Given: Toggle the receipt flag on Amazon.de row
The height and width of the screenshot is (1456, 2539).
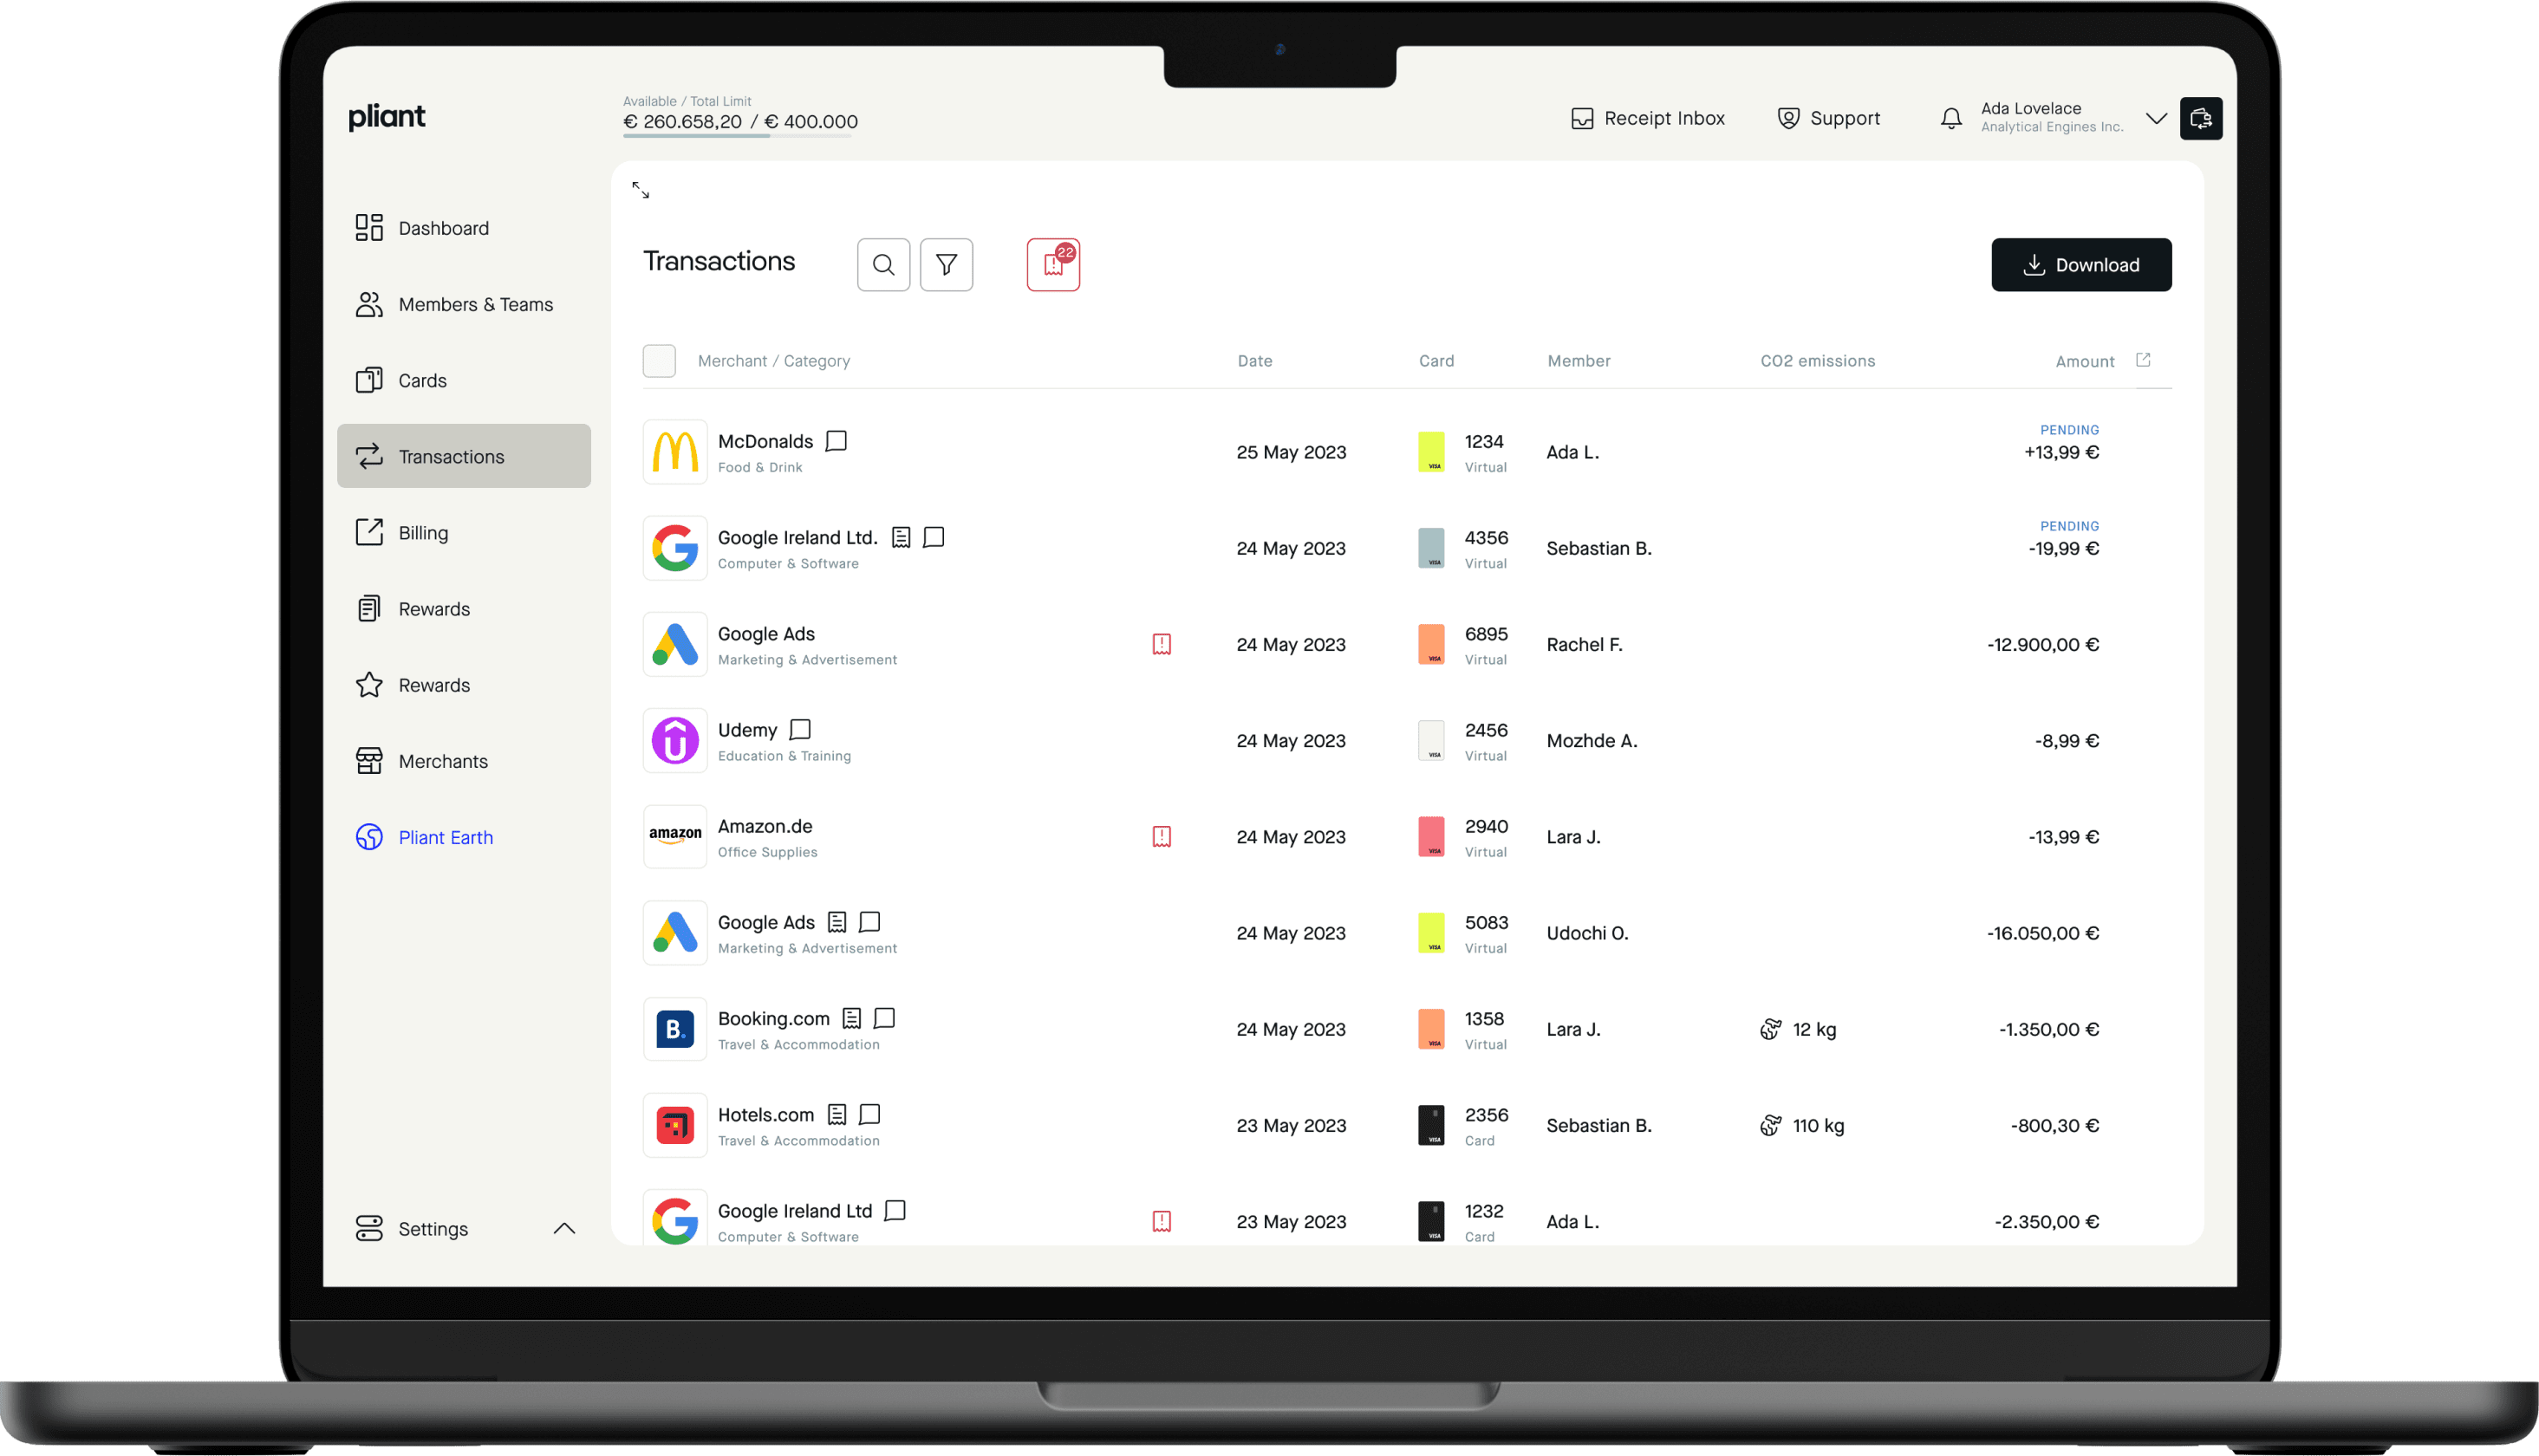Looking at the screenshot, I should (1162, 835).
